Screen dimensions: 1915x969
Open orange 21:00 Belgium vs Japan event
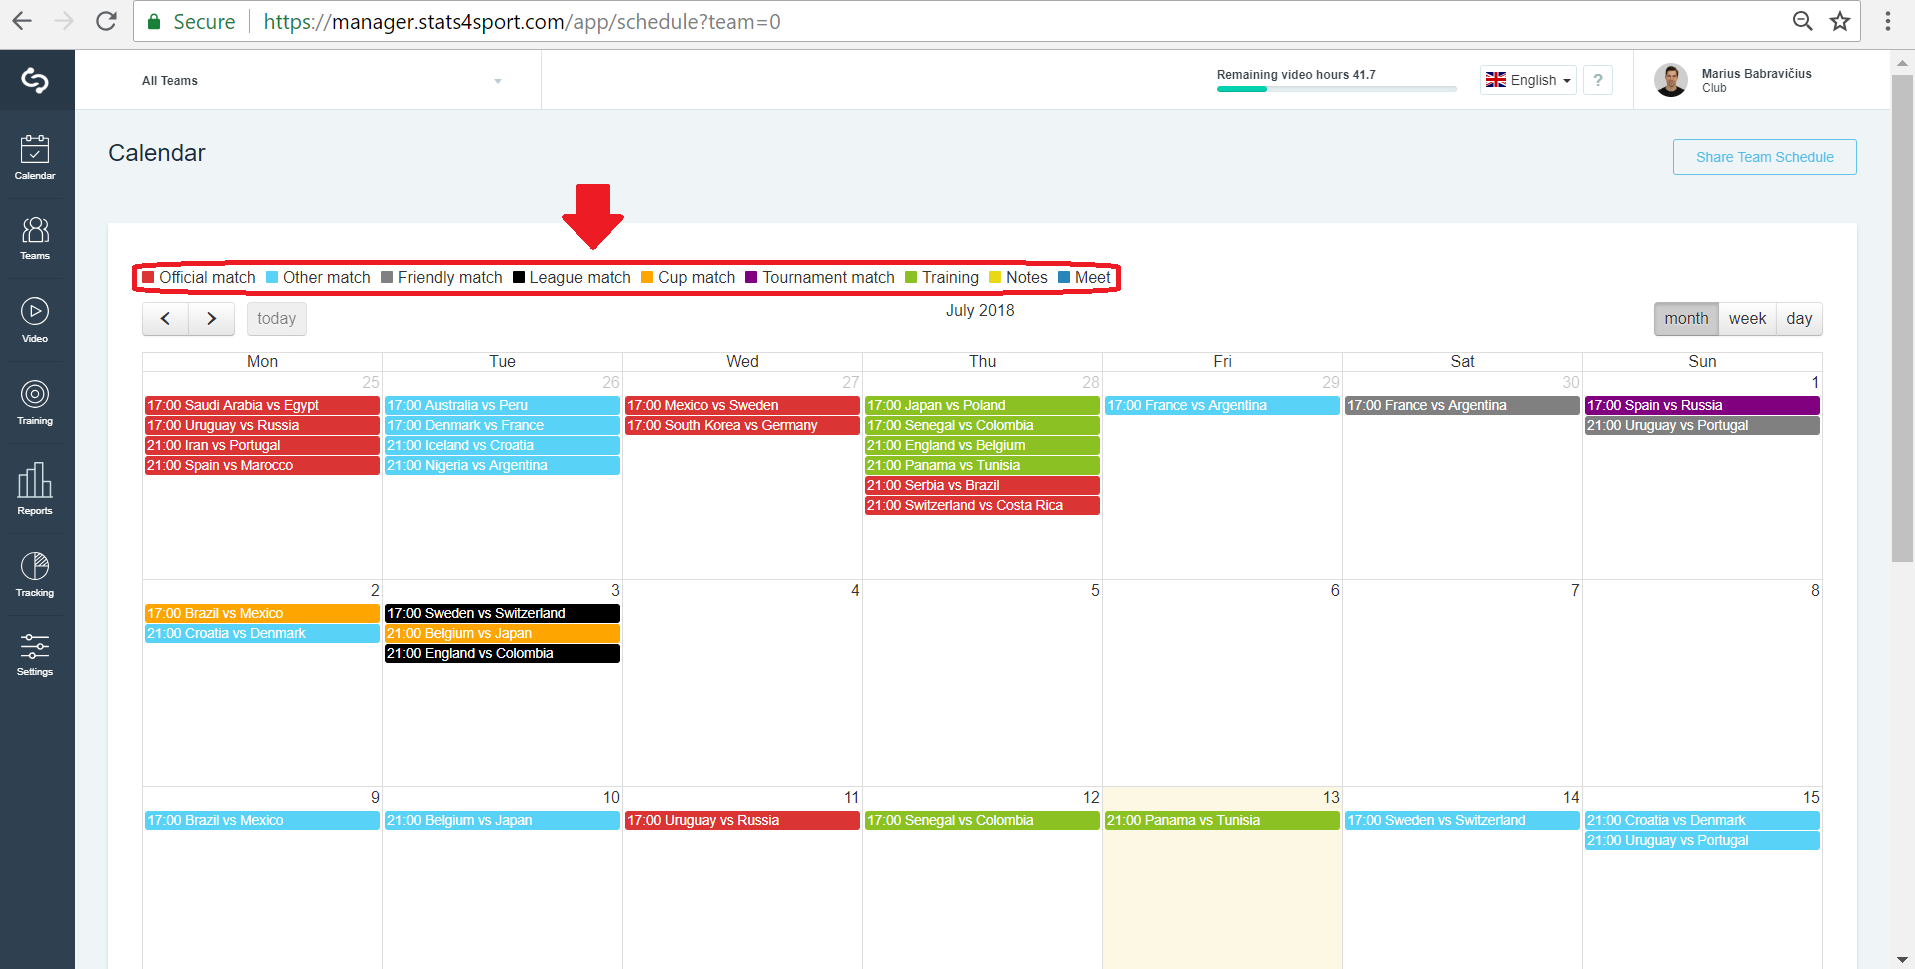tap(502, 633)
